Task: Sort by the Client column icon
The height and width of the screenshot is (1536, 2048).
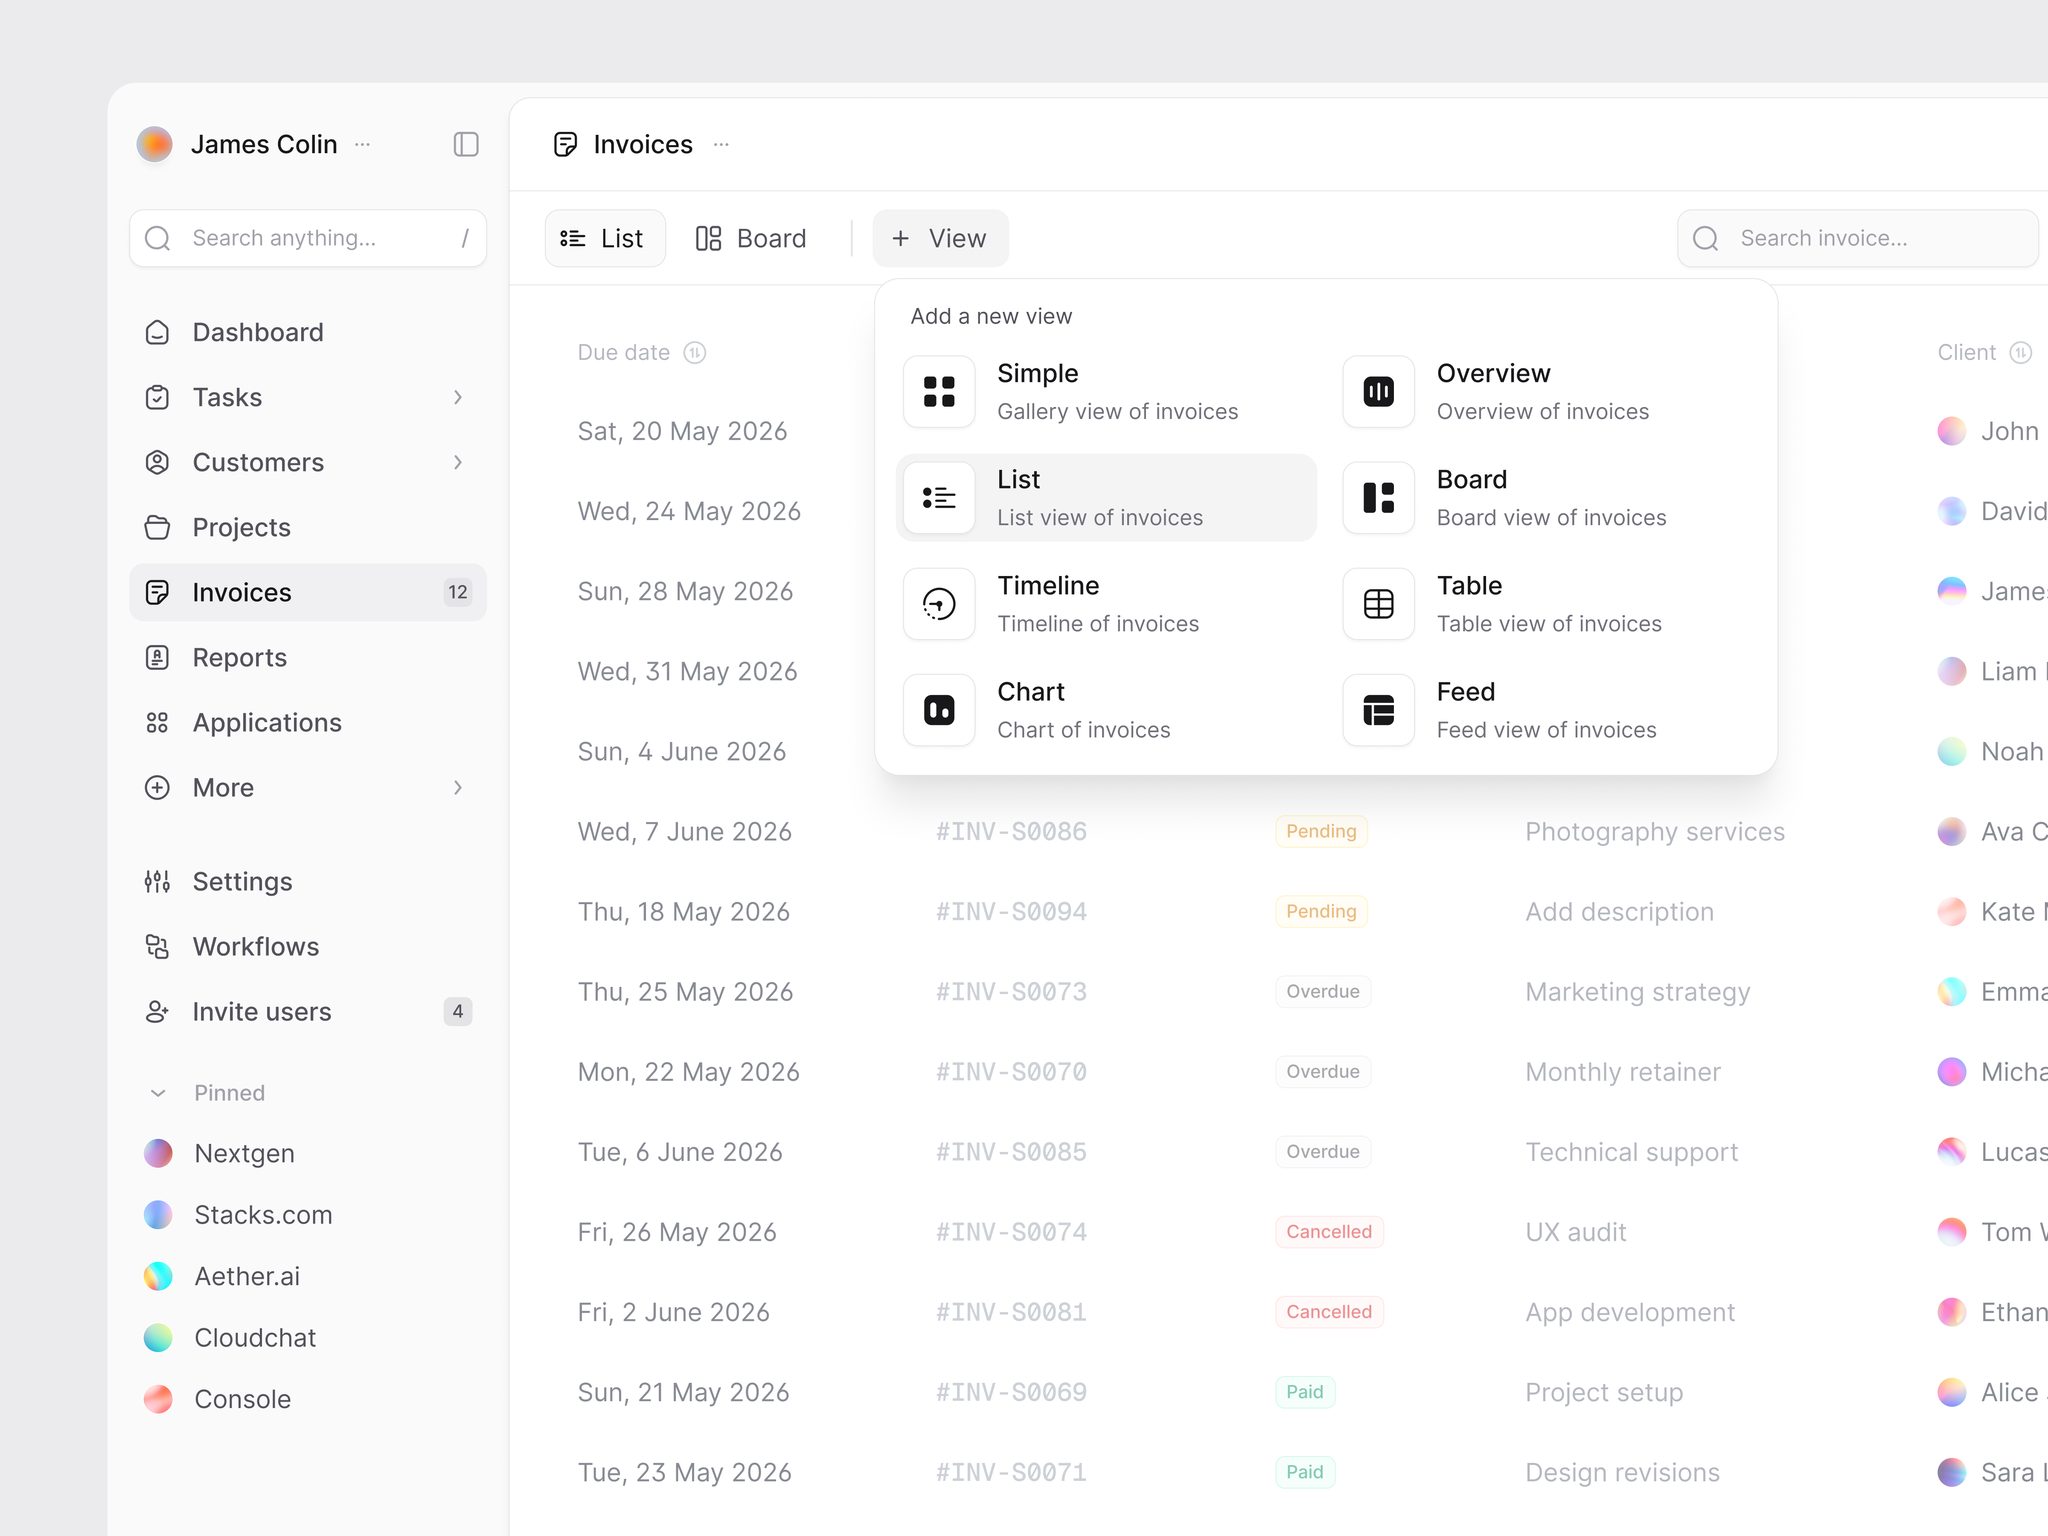Action: tap(2021, 352)
